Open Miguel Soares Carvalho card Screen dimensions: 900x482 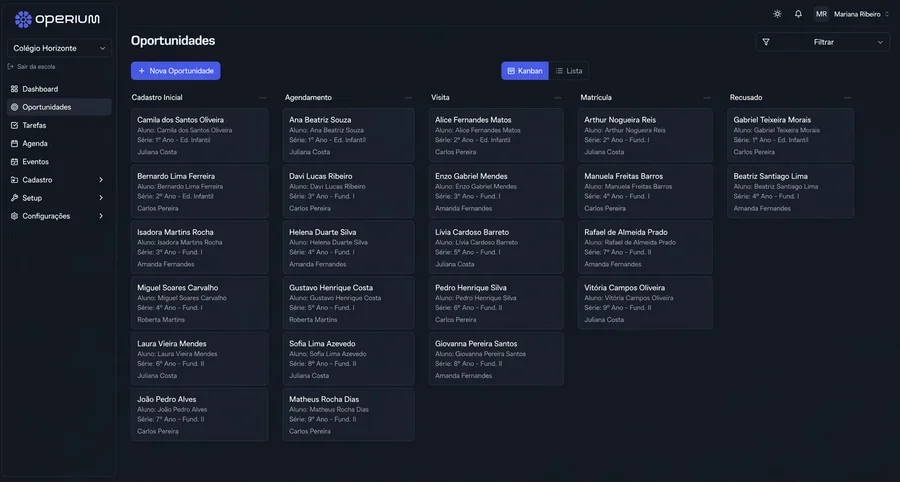199,303
